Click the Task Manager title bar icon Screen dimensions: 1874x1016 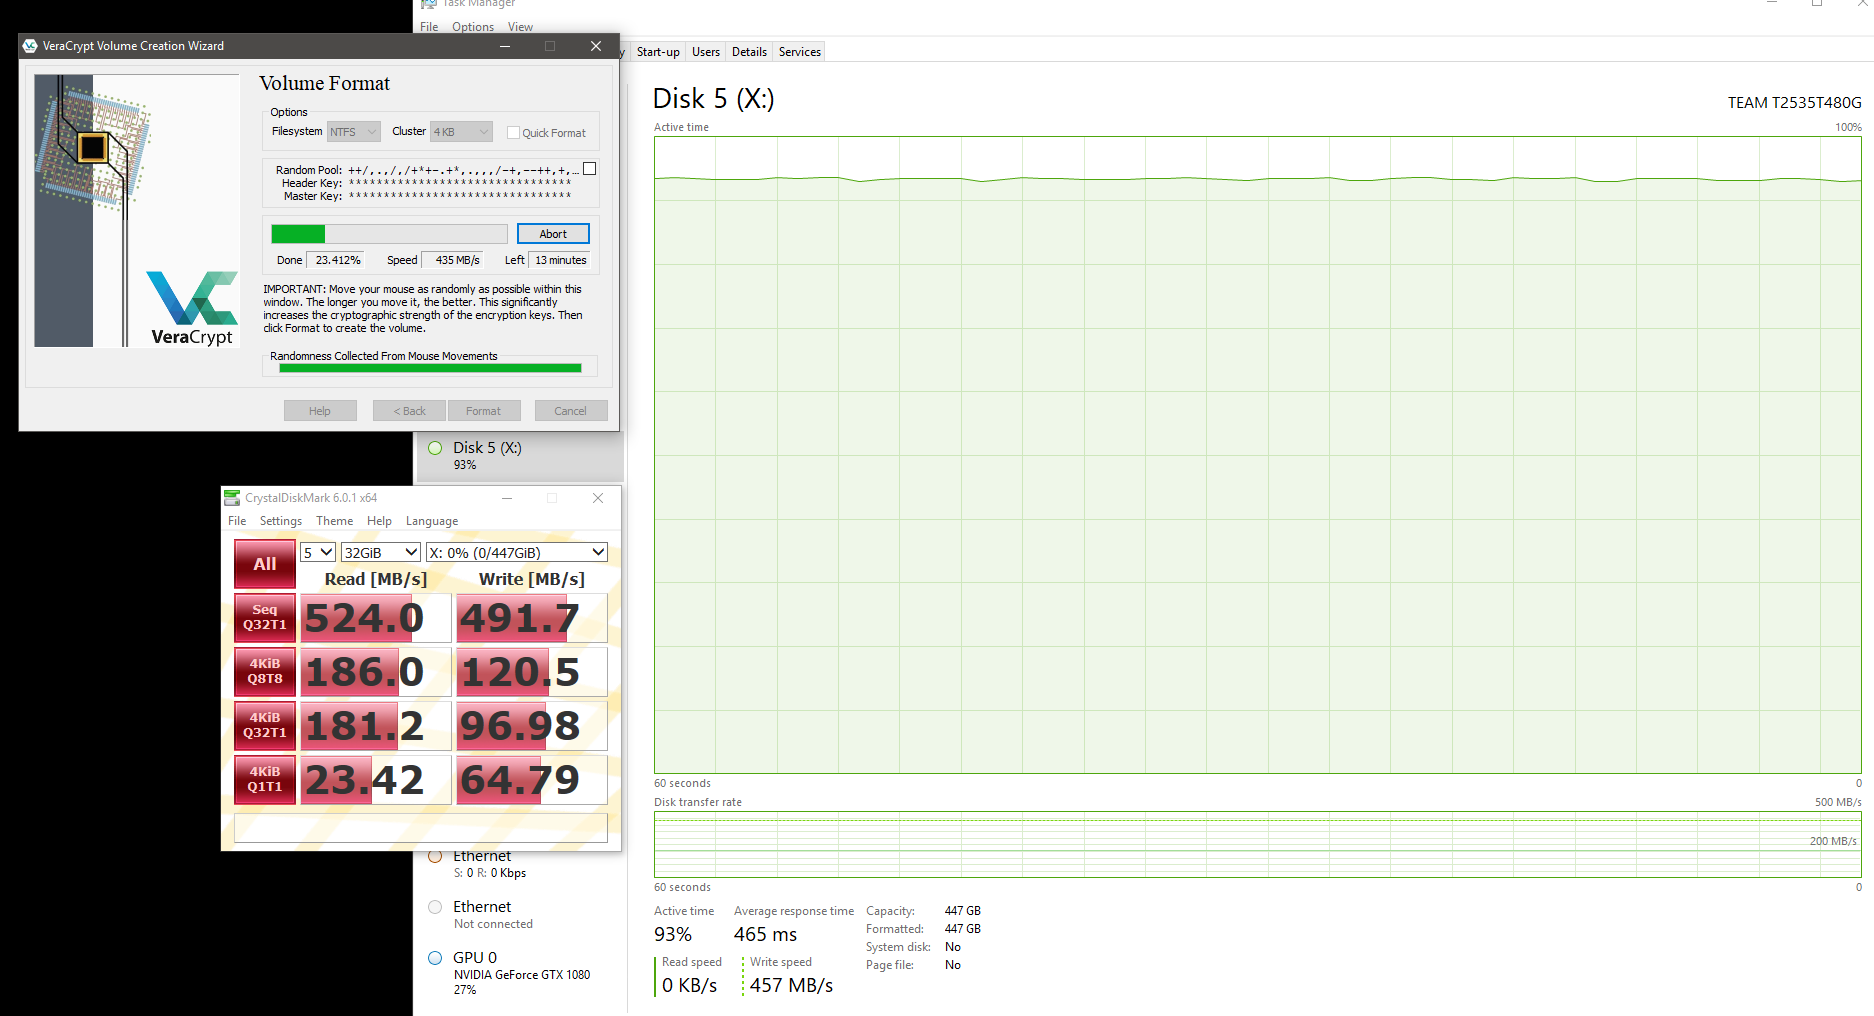(429, 4)
